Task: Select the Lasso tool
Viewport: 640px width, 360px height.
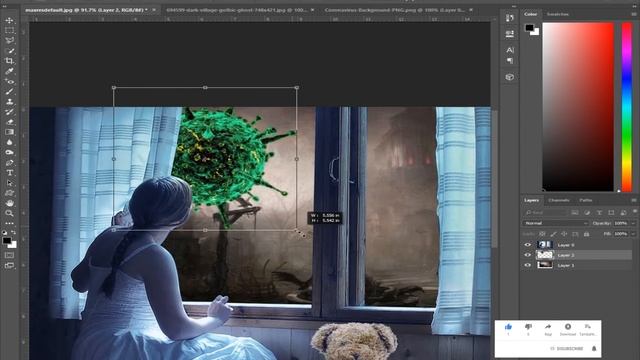Action: coord(9,40)
